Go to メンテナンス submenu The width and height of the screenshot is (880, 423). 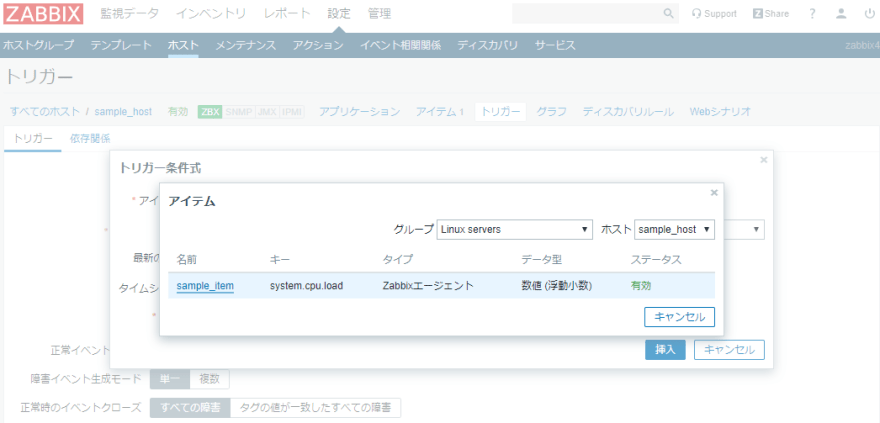(245, 45)
